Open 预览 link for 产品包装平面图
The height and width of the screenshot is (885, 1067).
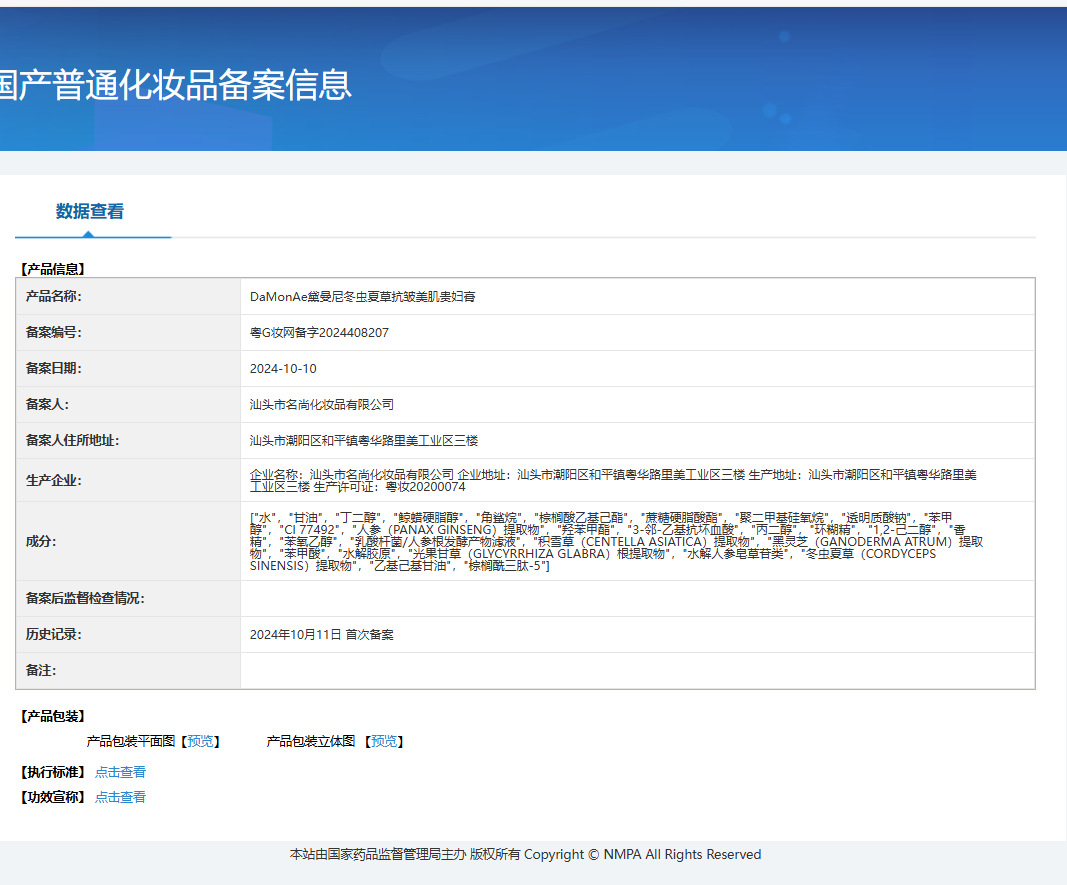[x=200, y=741]
